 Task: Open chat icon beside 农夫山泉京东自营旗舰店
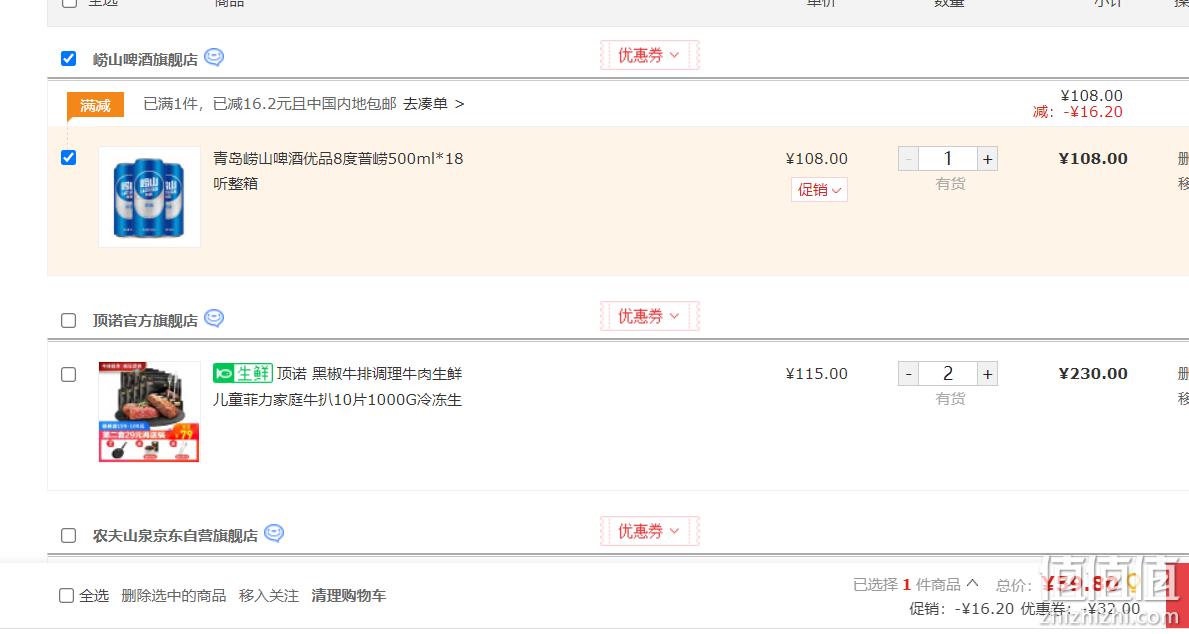coord(274,534)
